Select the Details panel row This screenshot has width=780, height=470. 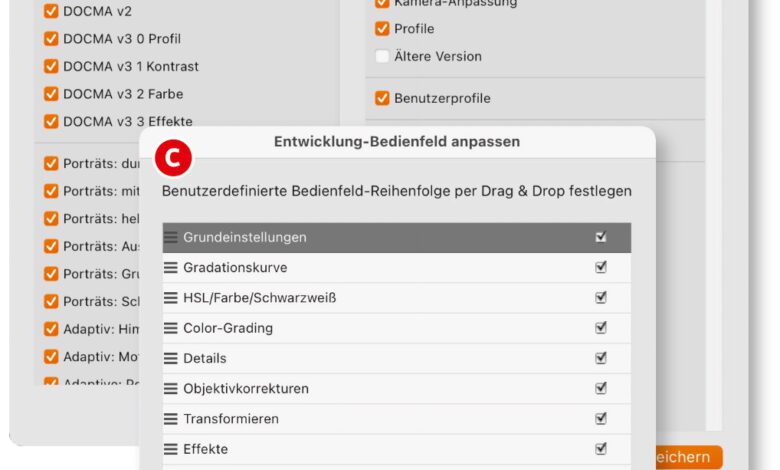pyautogui.click(x=380, y=358)
